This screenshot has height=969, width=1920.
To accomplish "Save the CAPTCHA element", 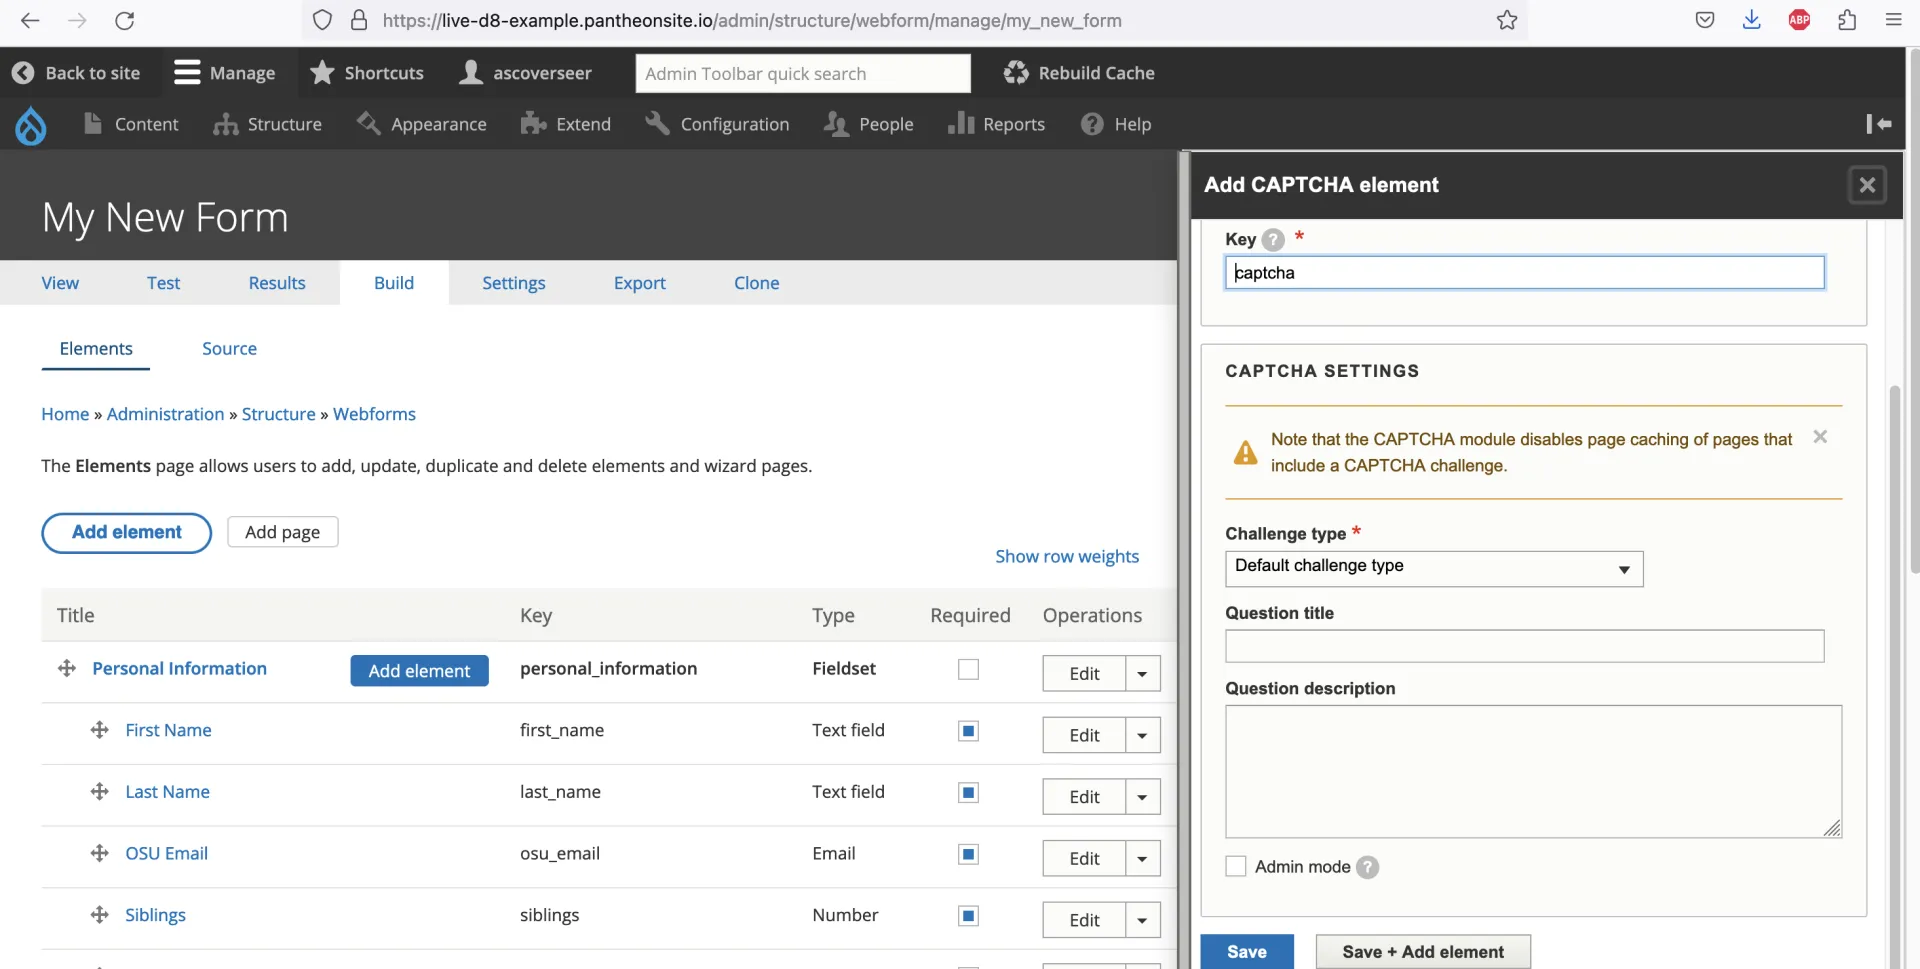I will (1247, 951).
